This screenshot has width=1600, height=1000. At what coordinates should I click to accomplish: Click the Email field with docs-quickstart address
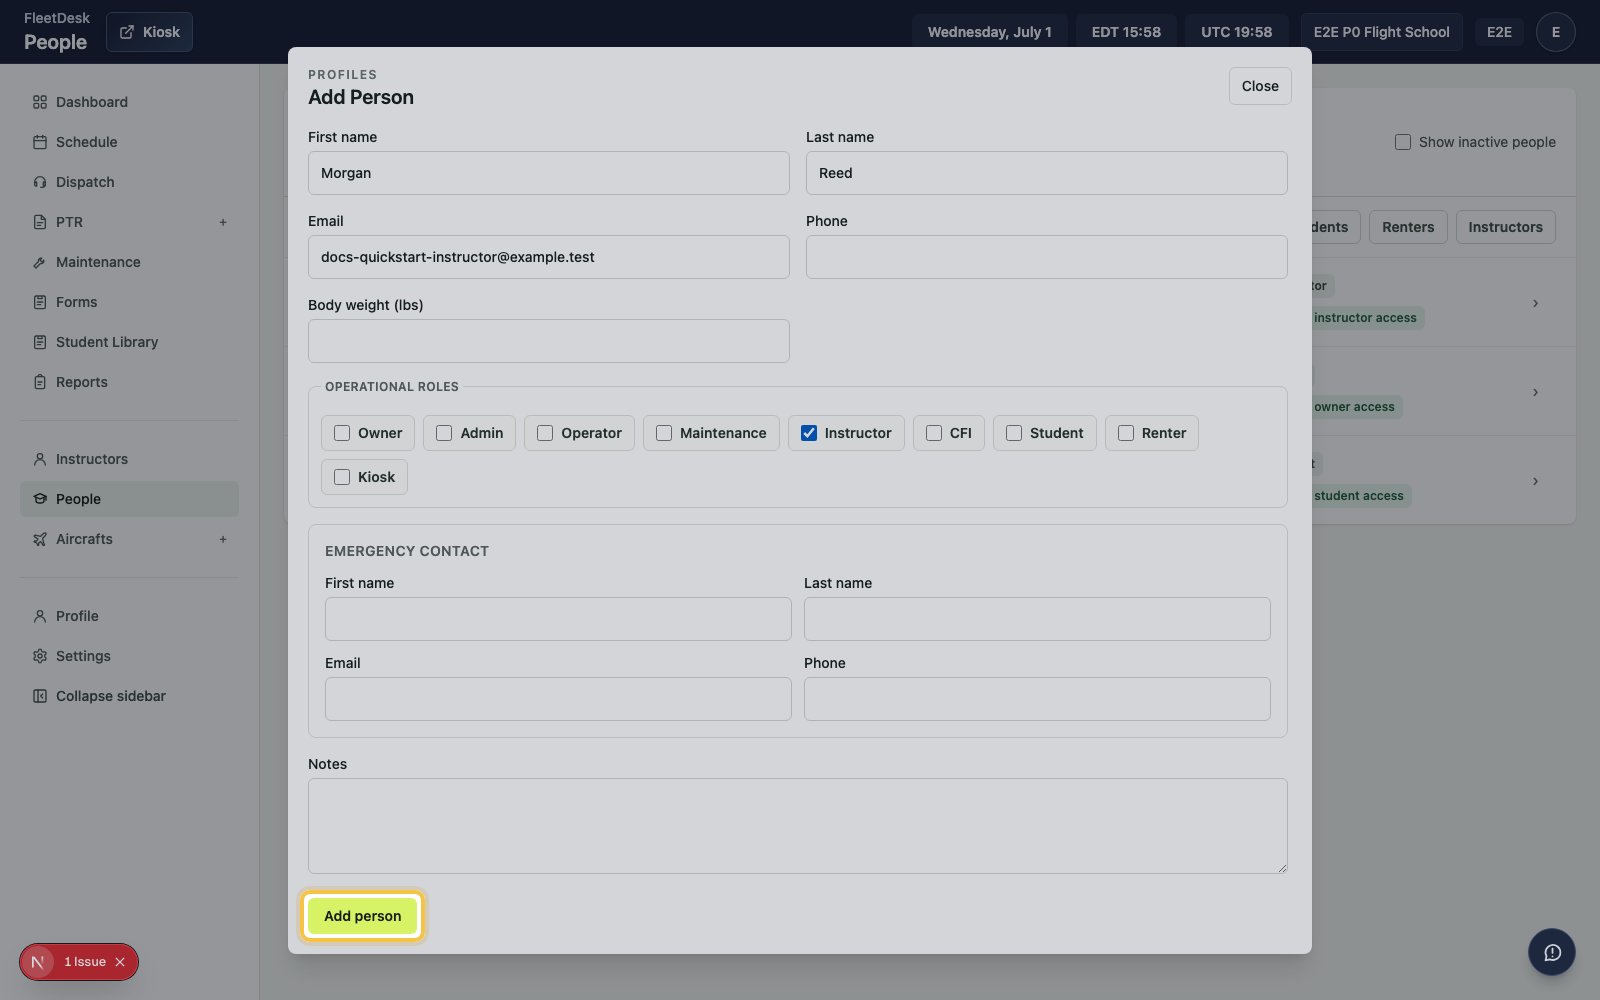[x=548, y=257]
